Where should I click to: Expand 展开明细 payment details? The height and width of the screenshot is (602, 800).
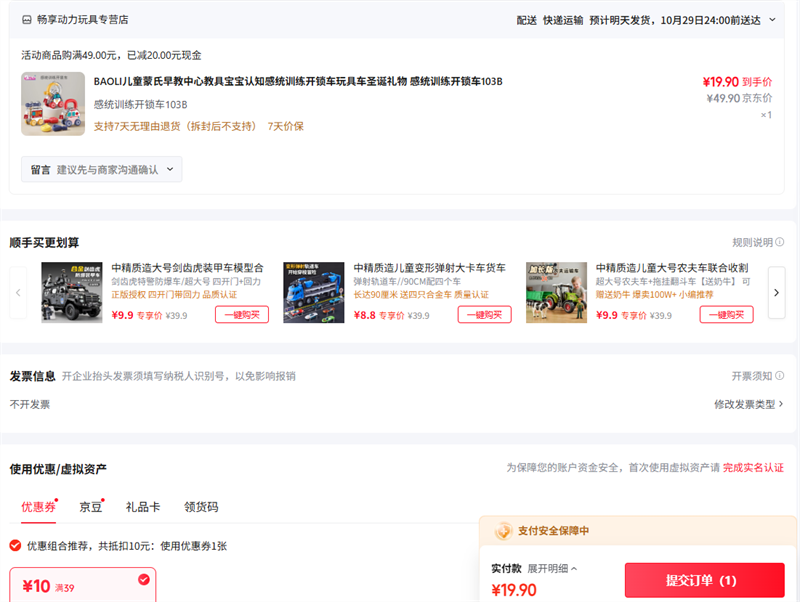pyautogui.click(x=551, y=568)
